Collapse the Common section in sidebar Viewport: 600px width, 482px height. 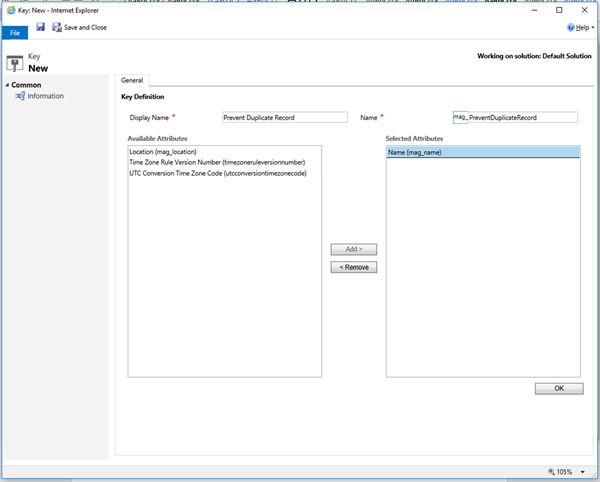[x=8, y=85]
